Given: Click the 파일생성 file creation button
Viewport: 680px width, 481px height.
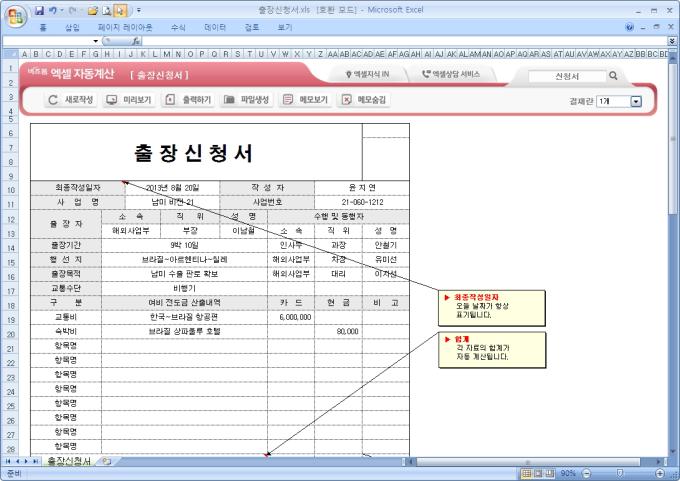Looking at the screenshot, I should 247,100.
